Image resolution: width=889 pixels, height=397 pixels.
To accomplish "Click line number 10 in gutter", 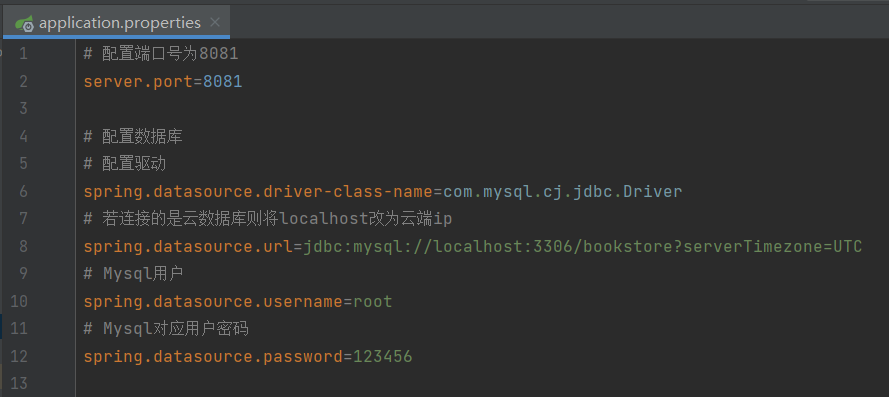I will pyautogui.click(x=19, y=302).
